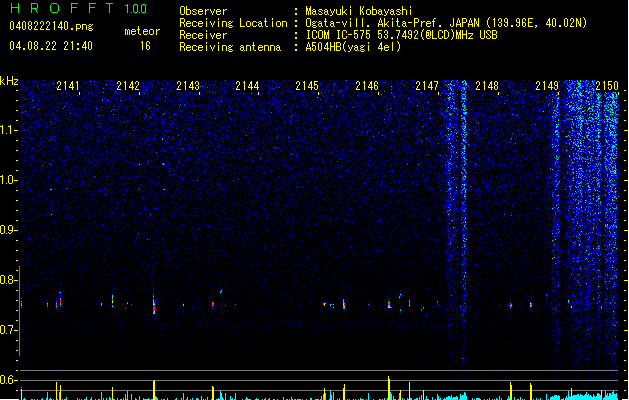Viewport: 629px width, 400px height.
Task: Click the 2141 time marker
Action: point(68,86)
